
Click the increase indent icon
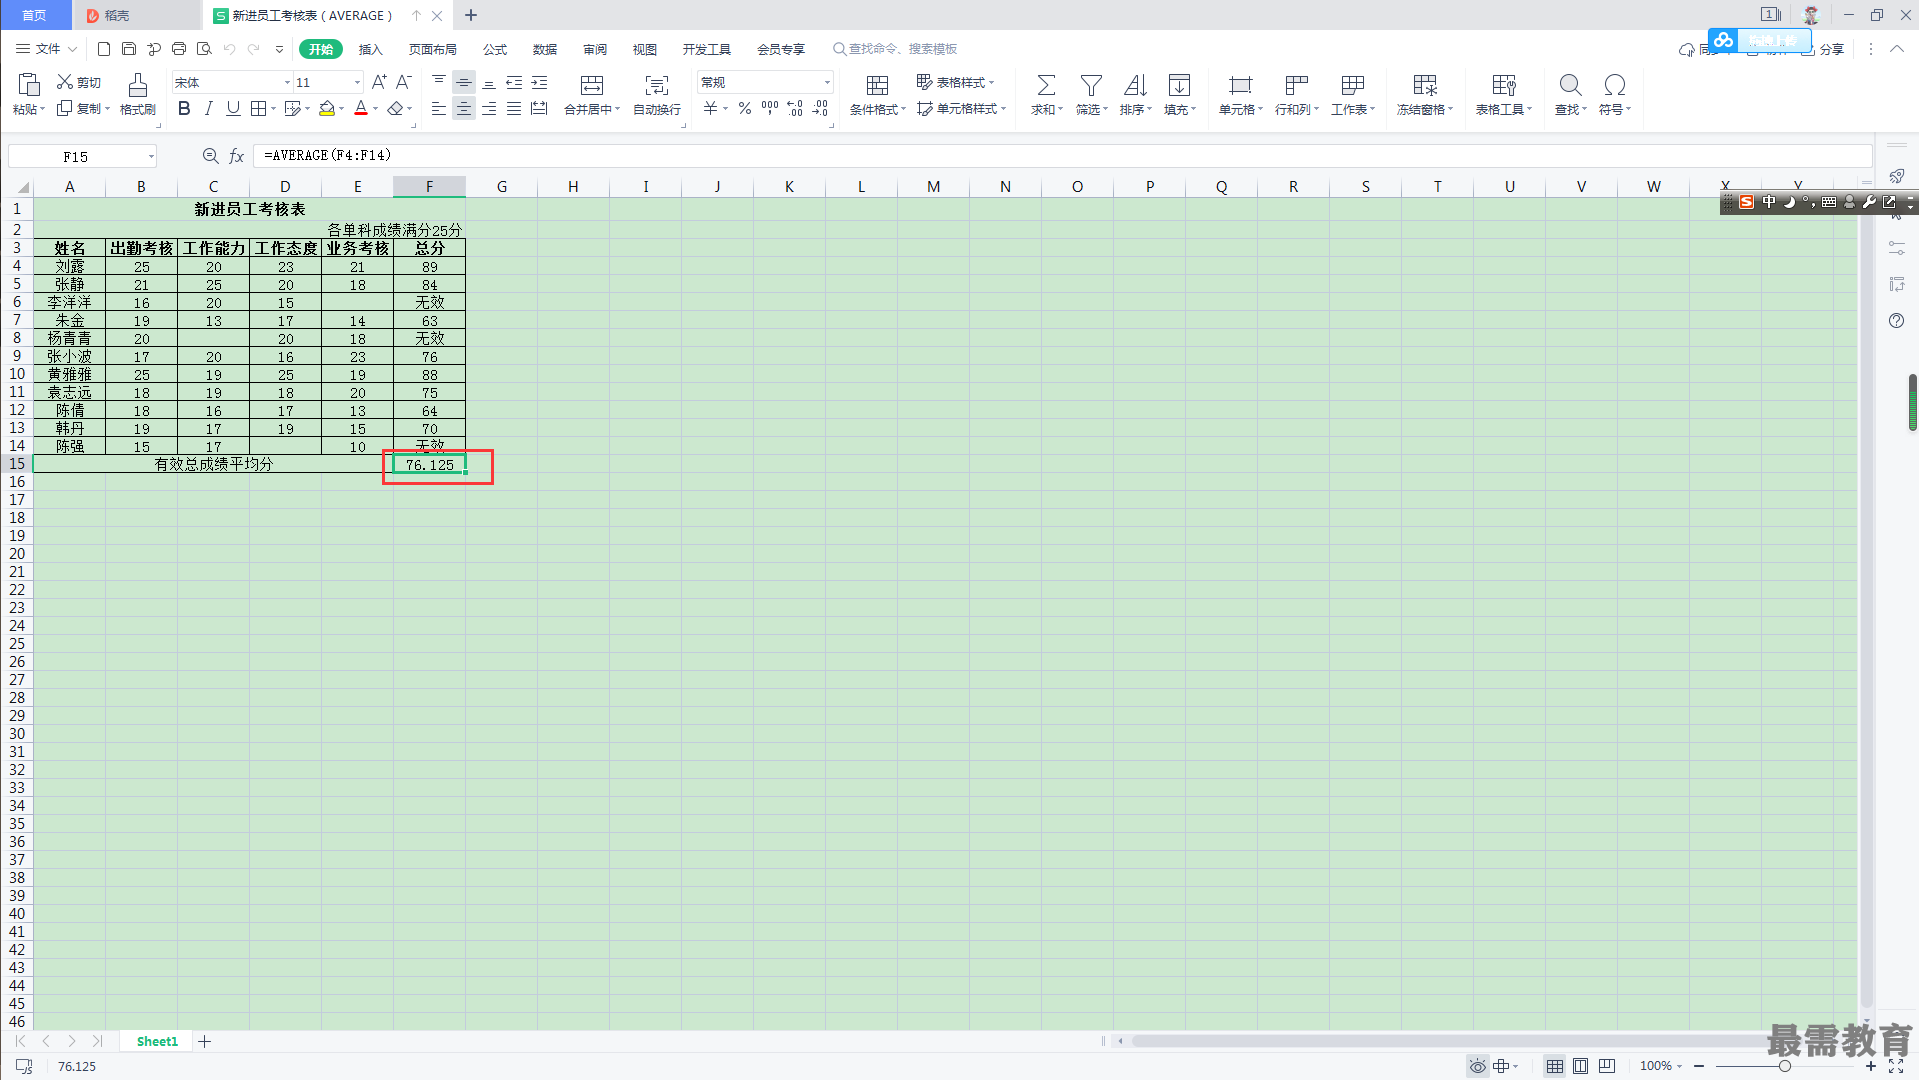coord(539,82)
